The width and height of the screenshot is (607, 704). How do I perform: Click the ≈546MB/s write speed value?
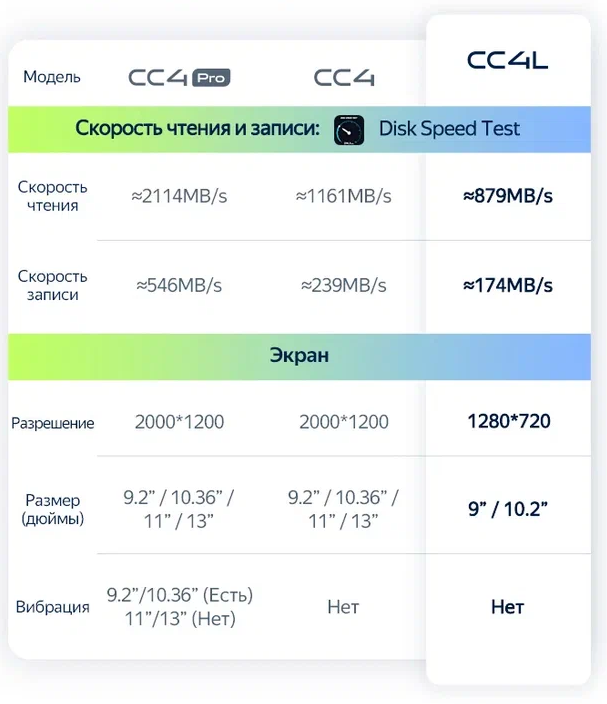pos(179,286)
